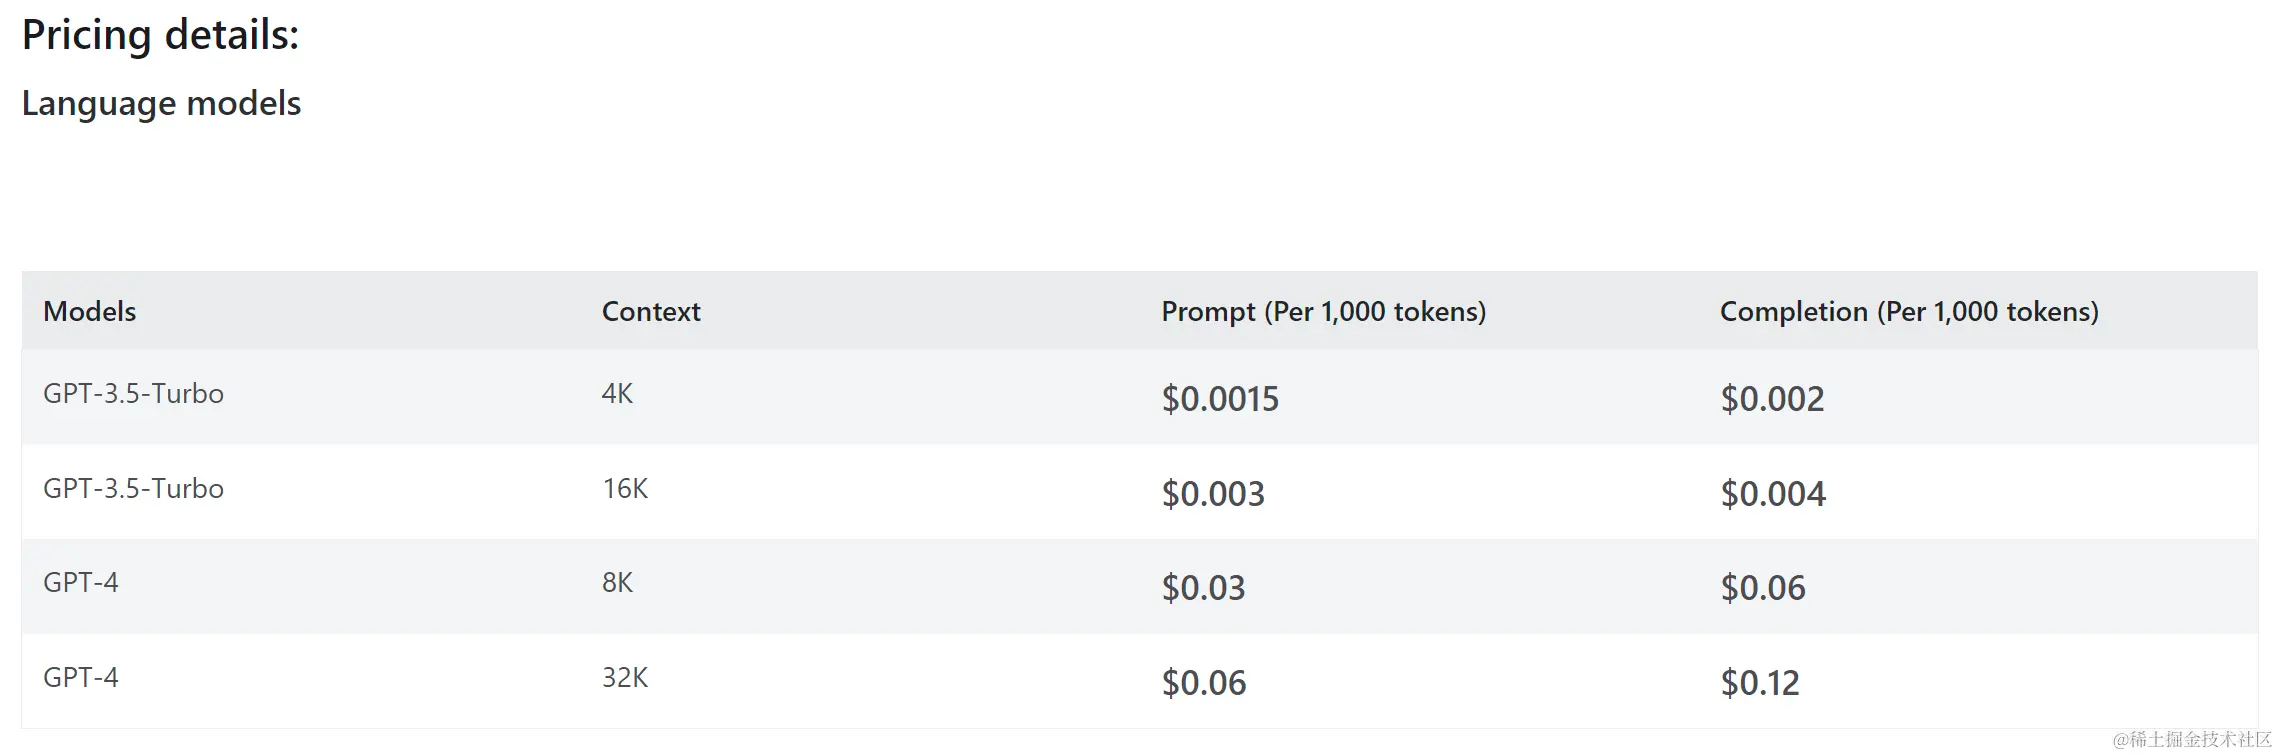Select the $0.004 completion price

[1772, 494]
